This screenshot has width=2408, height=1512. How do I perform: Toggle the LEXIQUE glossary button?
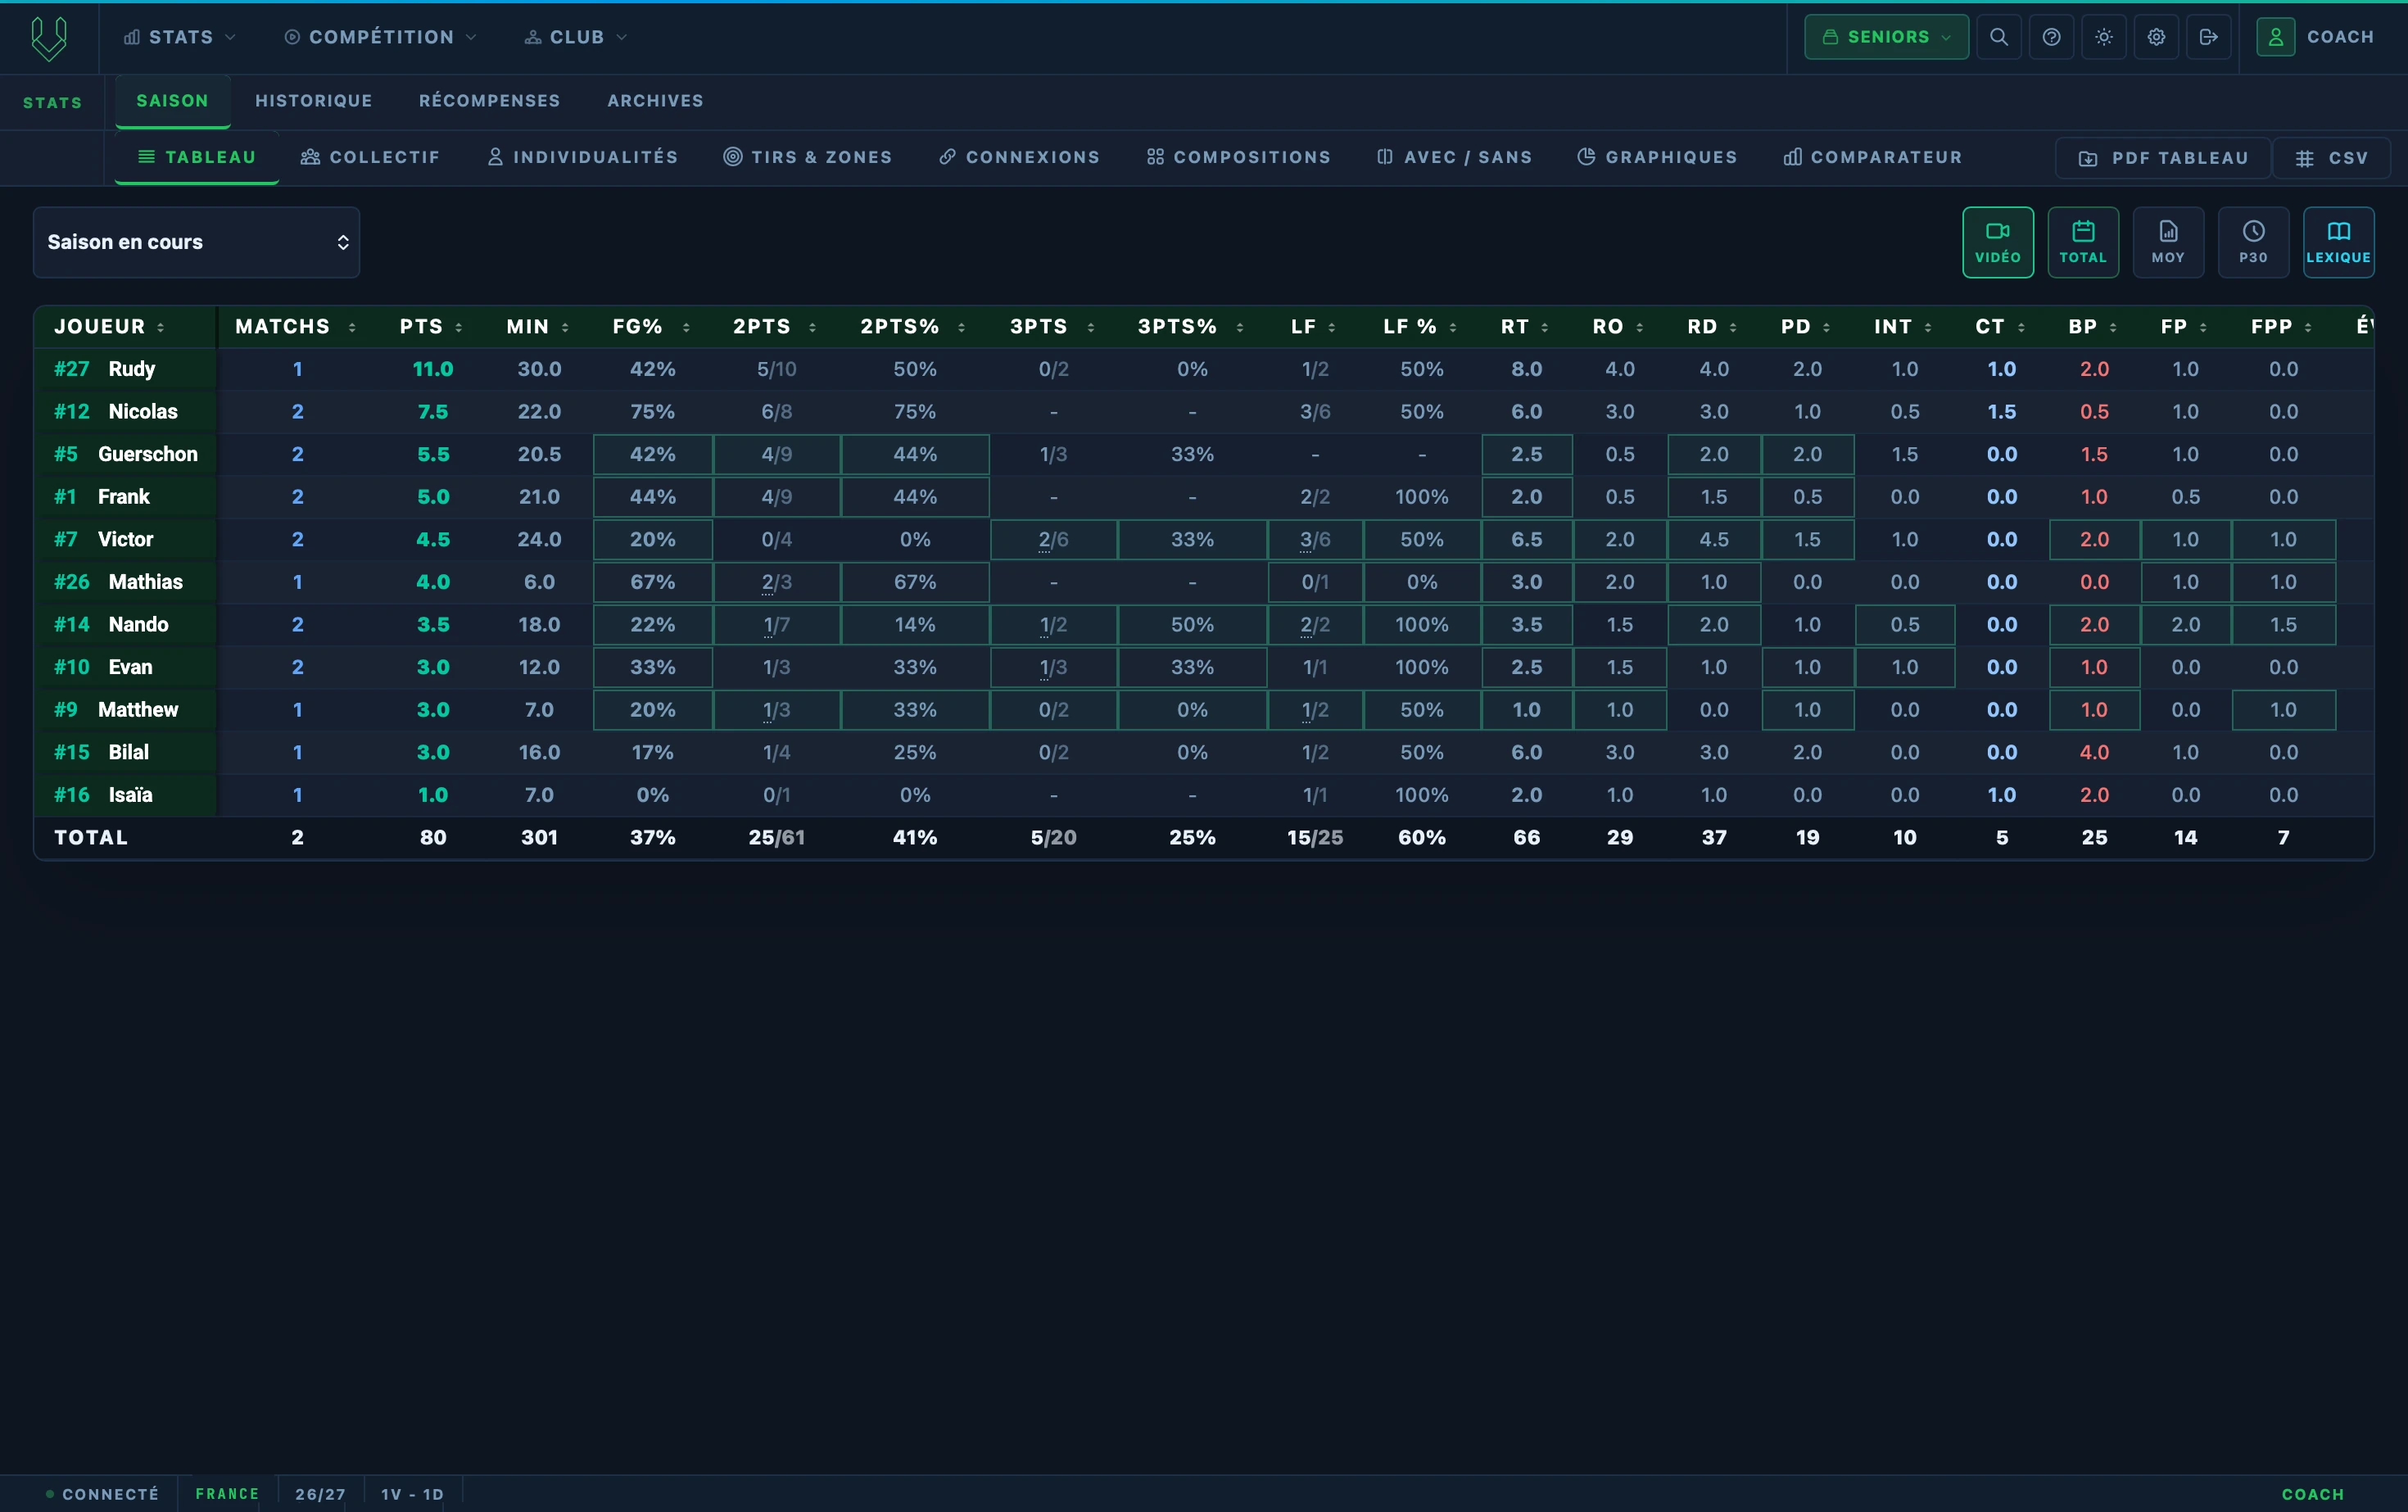click(2338, 242)
